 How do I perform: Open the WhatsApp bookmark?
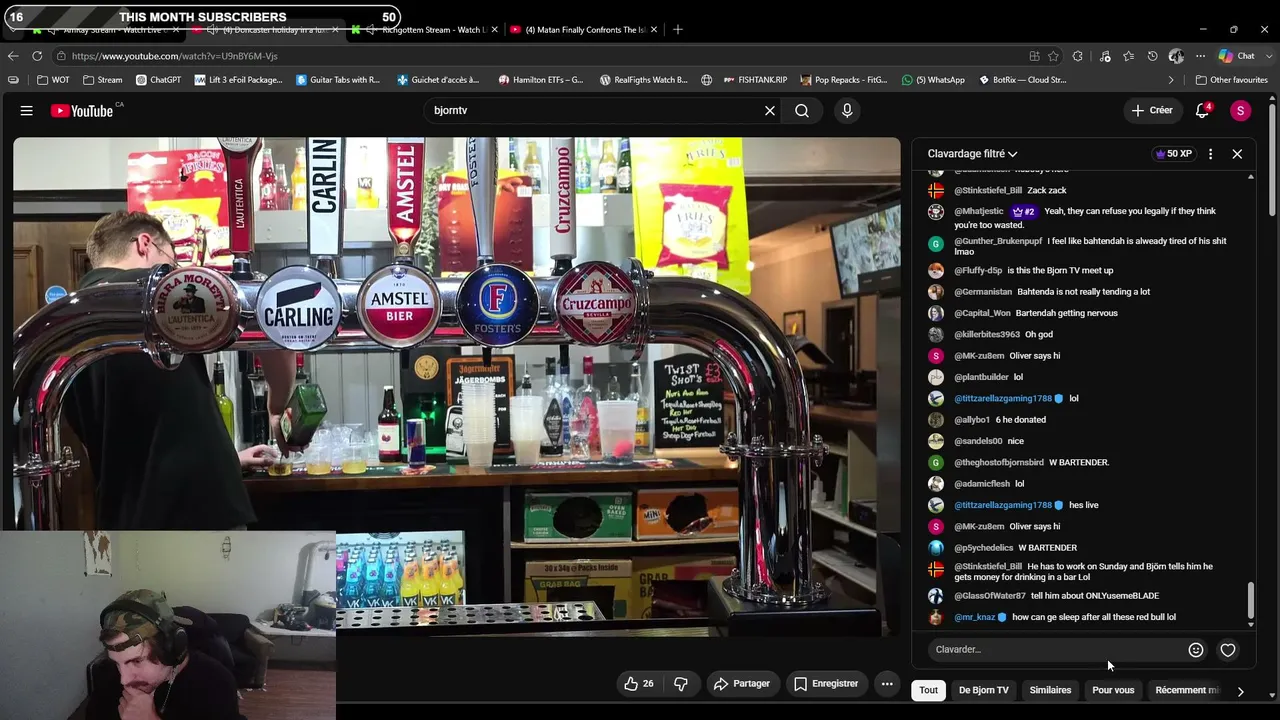click(933, 80)
